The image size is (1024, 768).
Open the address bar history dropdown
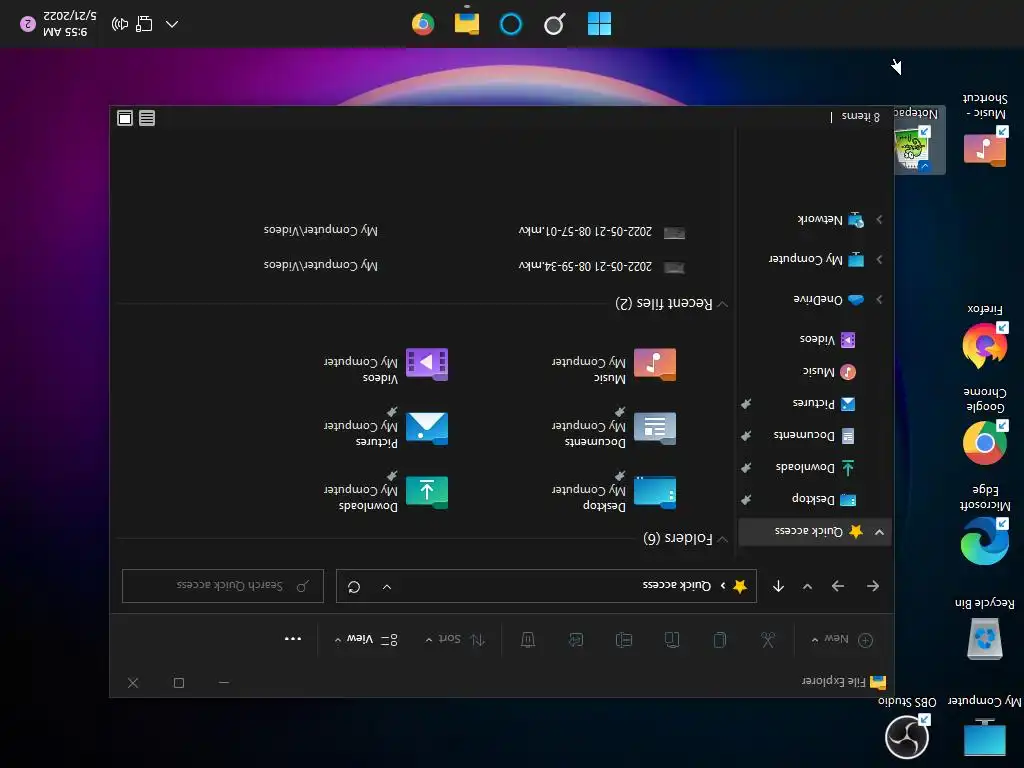[387, 586]
